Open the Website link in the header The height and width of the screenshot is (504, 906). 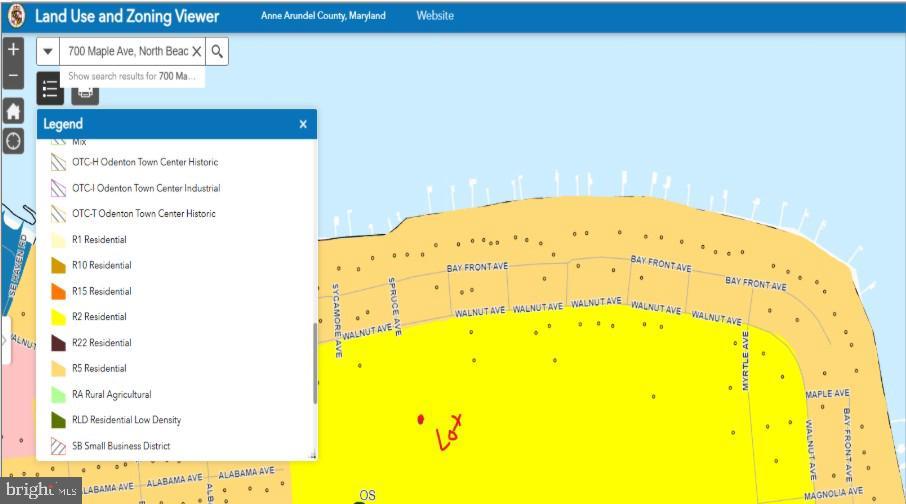coord(435,16)
